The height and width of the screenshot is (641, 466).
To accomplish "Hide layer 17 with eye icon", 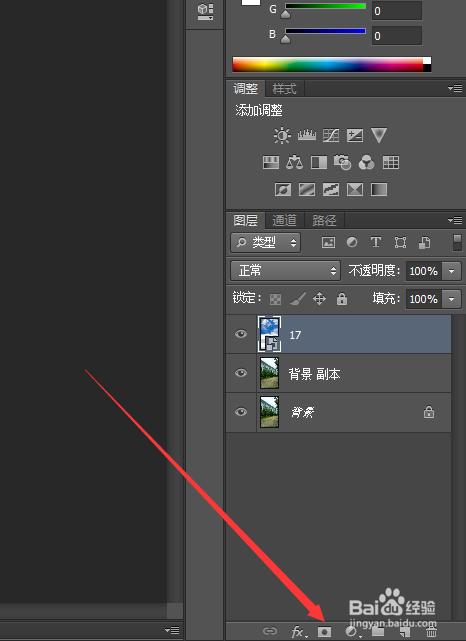I will pyautogui.click(x=241, y=334).
